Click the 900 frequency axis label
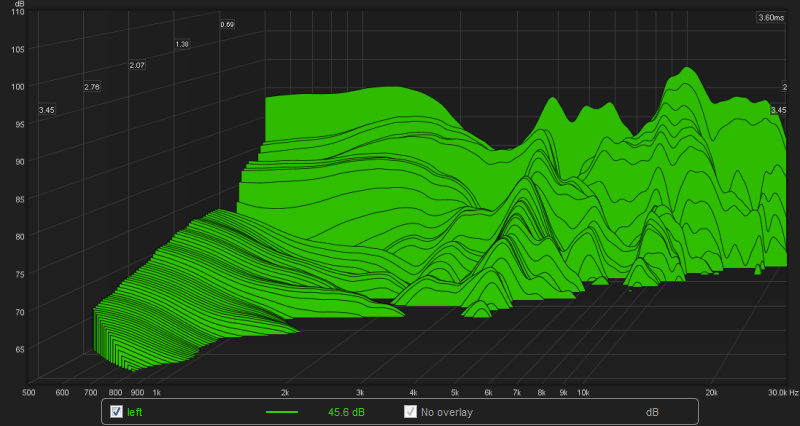Image resolution: width=800 pixels, height=426 pixels. 137,393
